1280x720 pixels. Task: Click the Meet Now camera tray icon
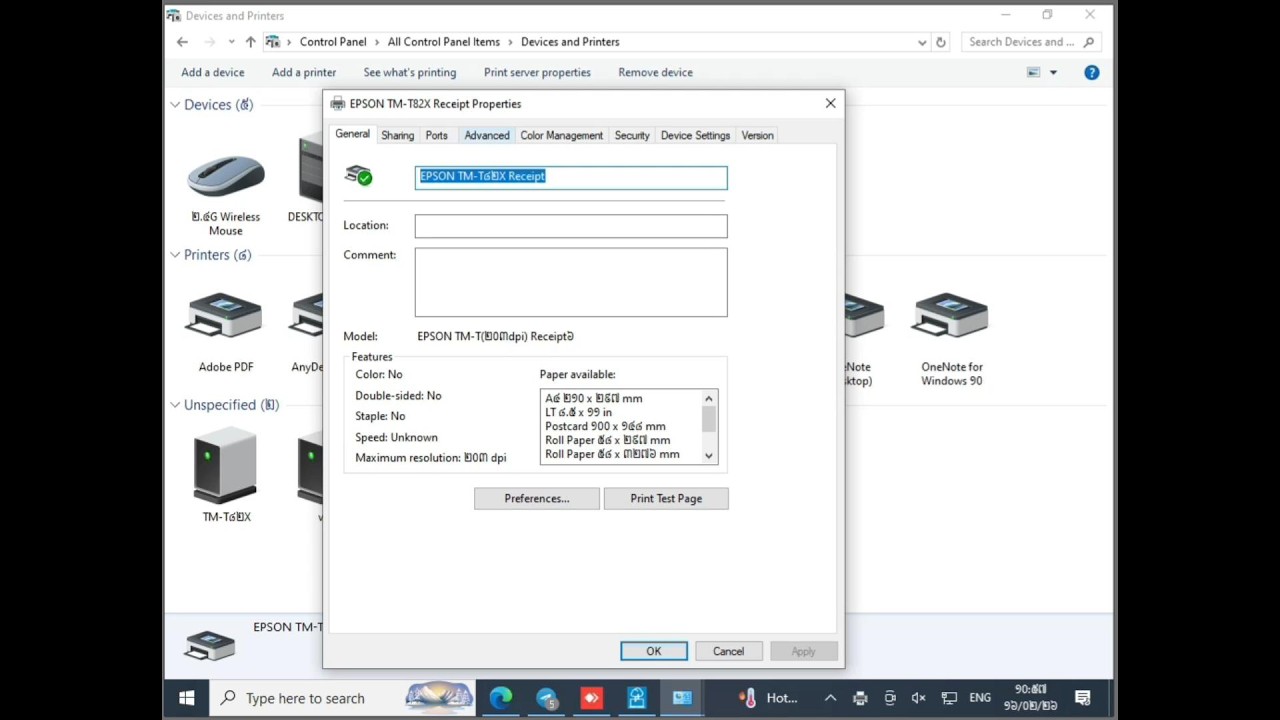(x=890, y=698)
